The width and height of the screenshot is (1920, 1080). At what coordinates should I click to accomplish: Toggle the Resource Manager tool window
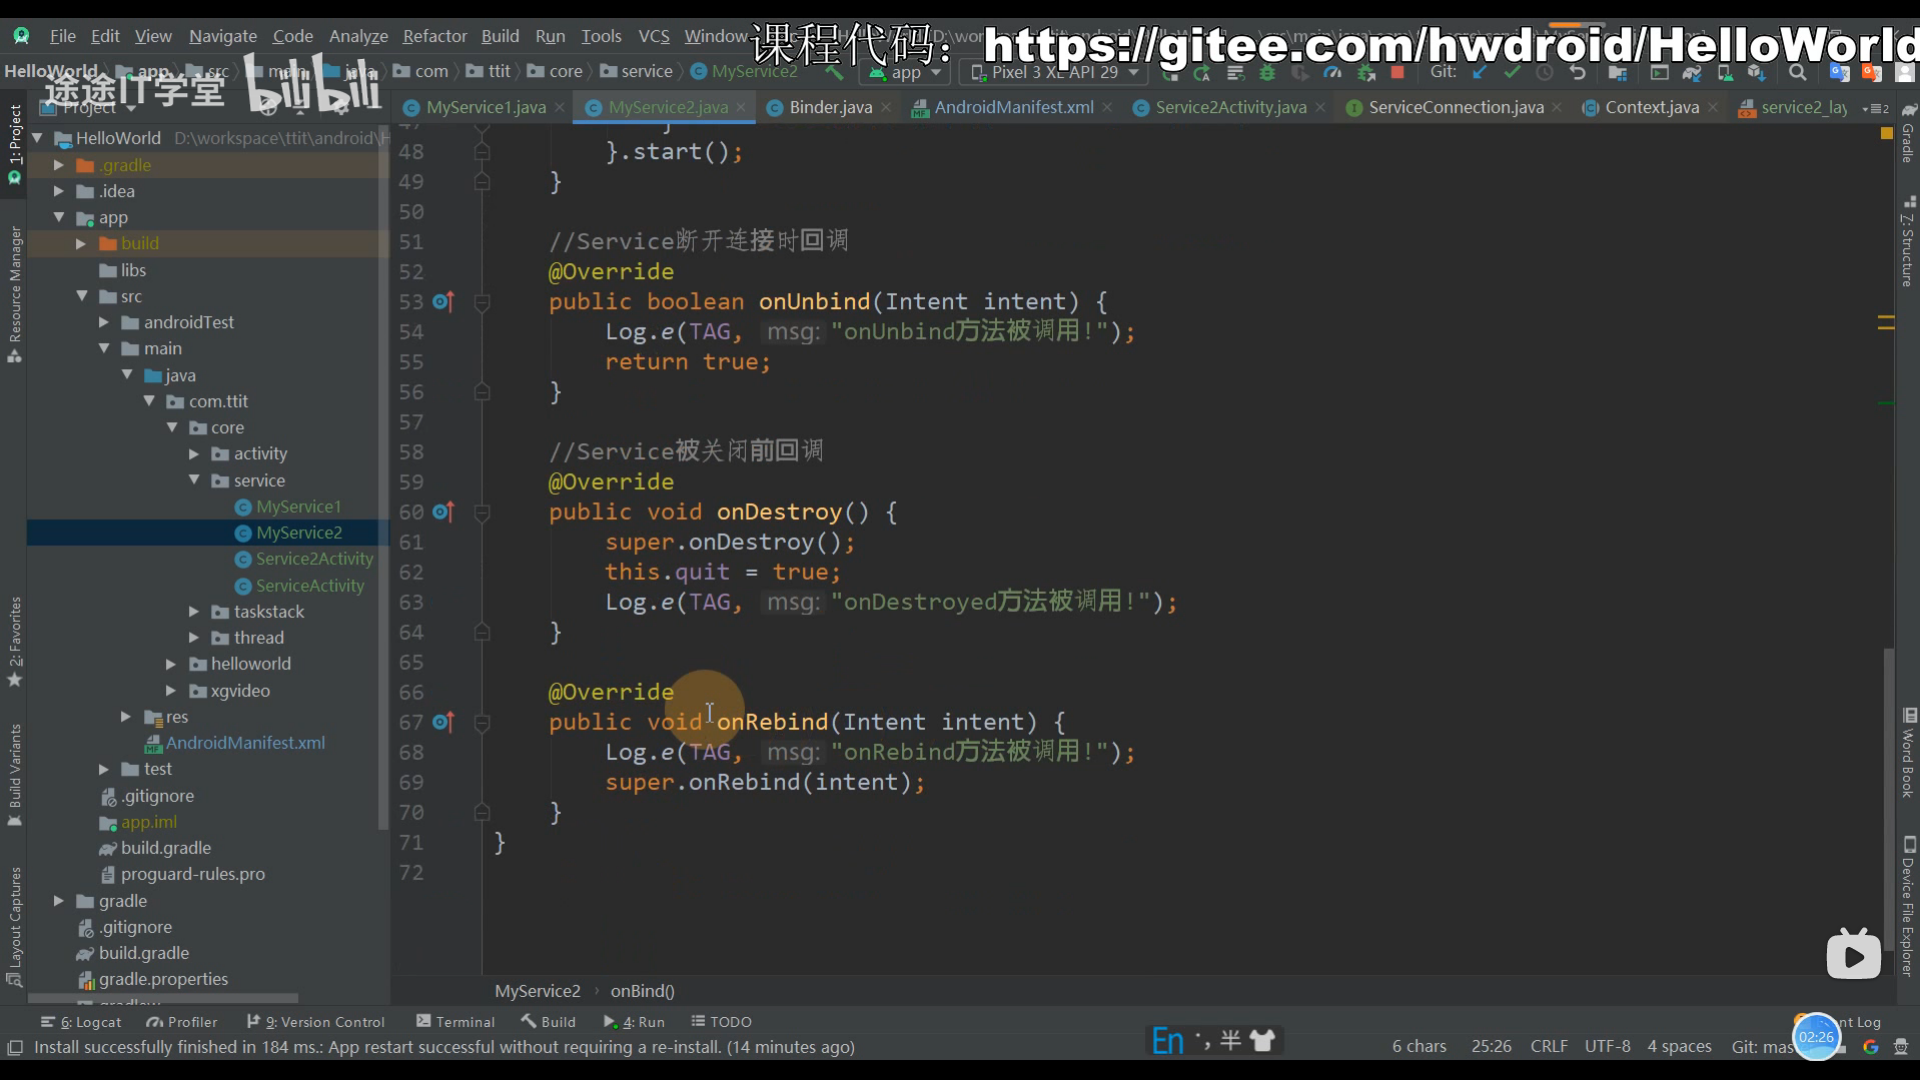[x=14, y=294]
